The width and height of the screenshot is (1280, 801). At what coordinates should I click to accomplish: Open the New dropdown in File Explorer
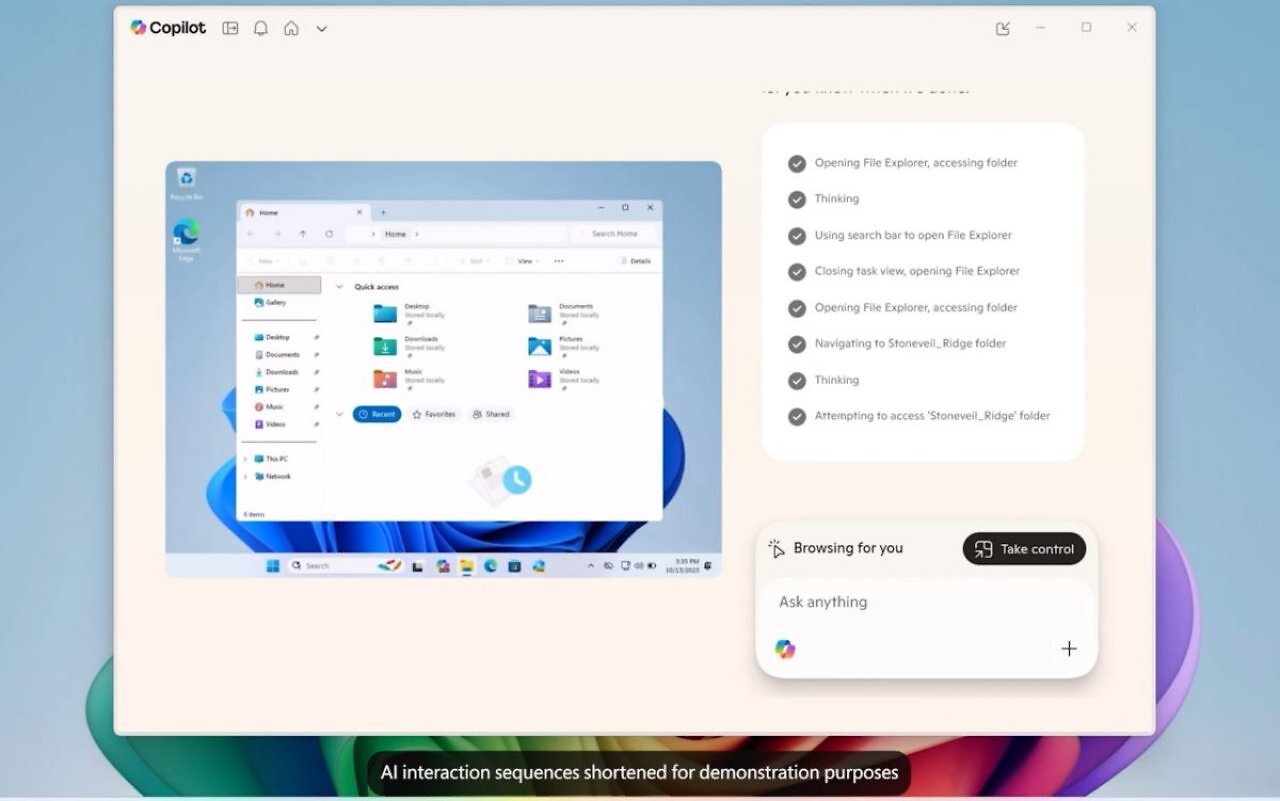pos(263,261)
